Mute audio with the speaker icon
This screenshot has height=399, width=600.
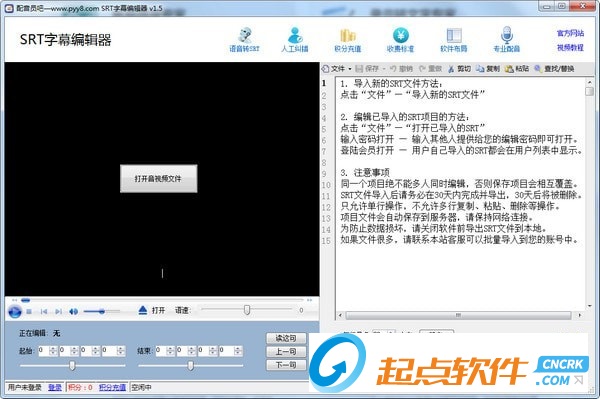[73, 311]
